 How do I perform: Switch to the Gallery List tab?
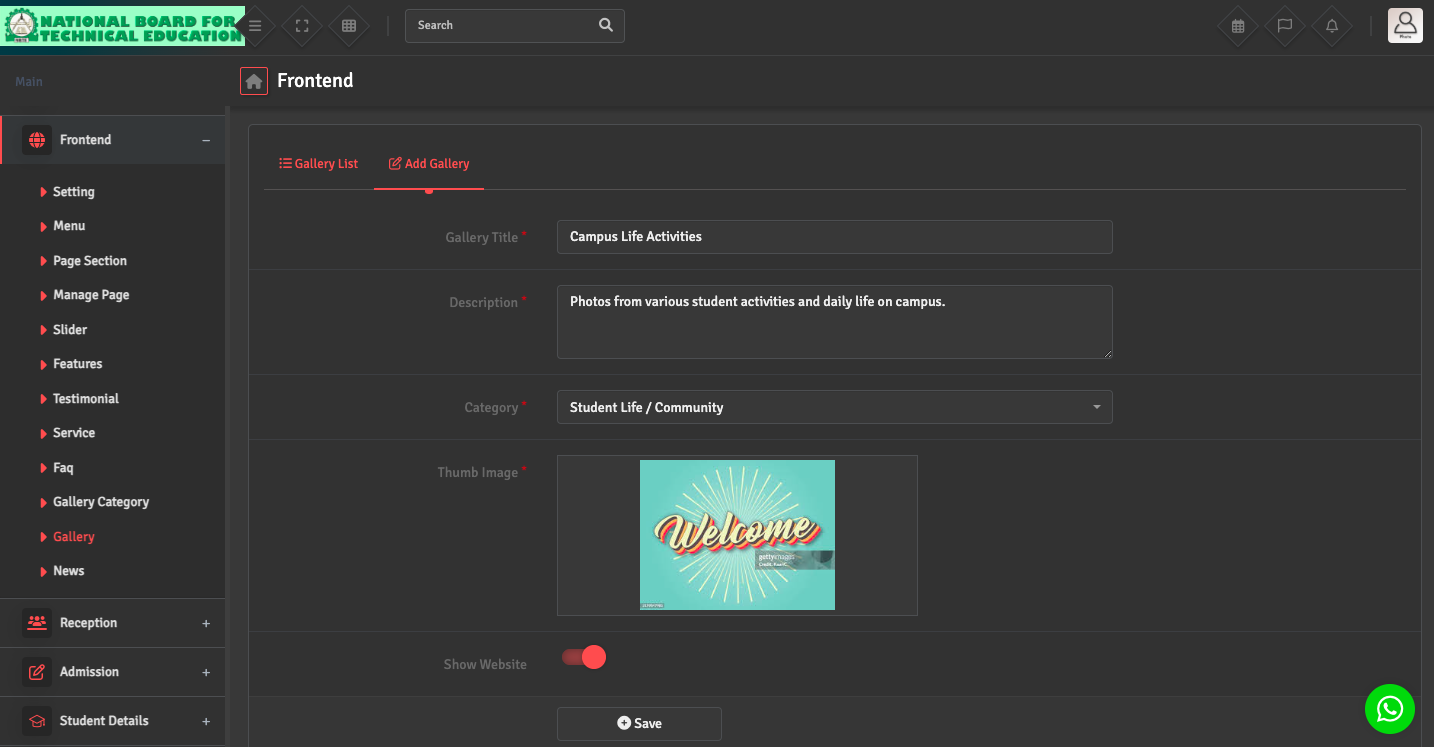click(318, 164)
